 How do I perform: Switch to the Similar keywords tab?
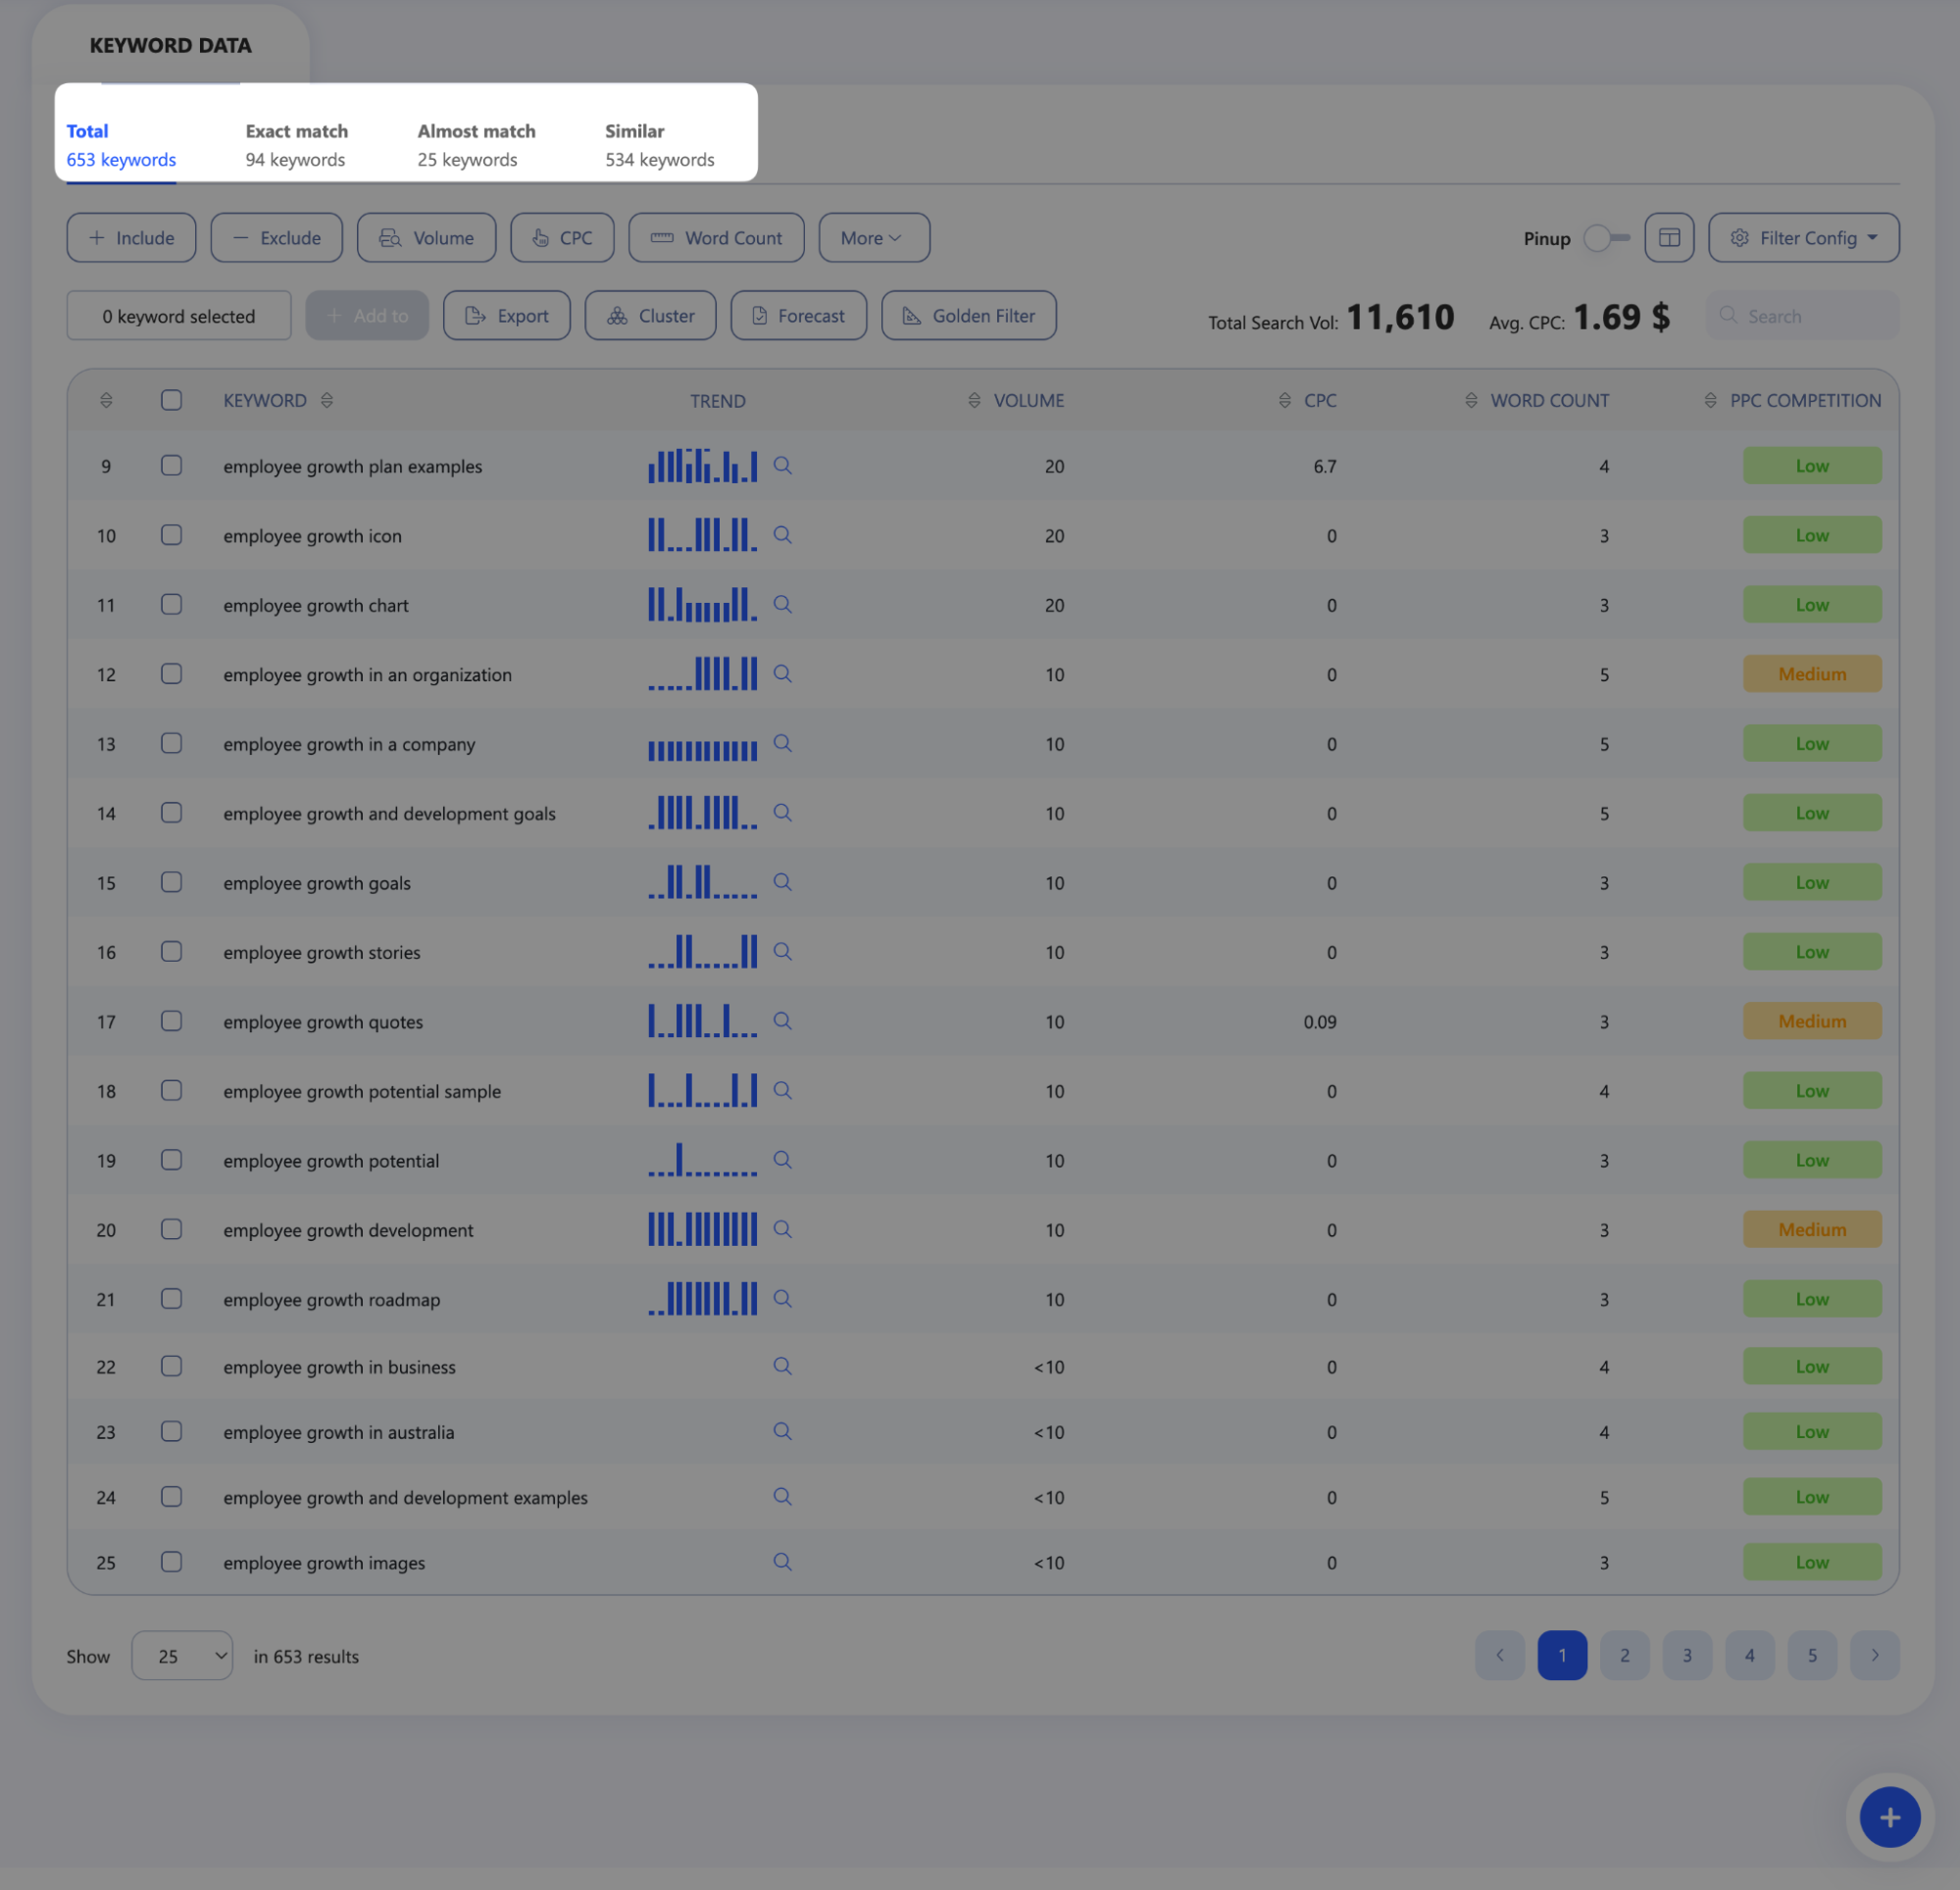(x=659, y=145)
